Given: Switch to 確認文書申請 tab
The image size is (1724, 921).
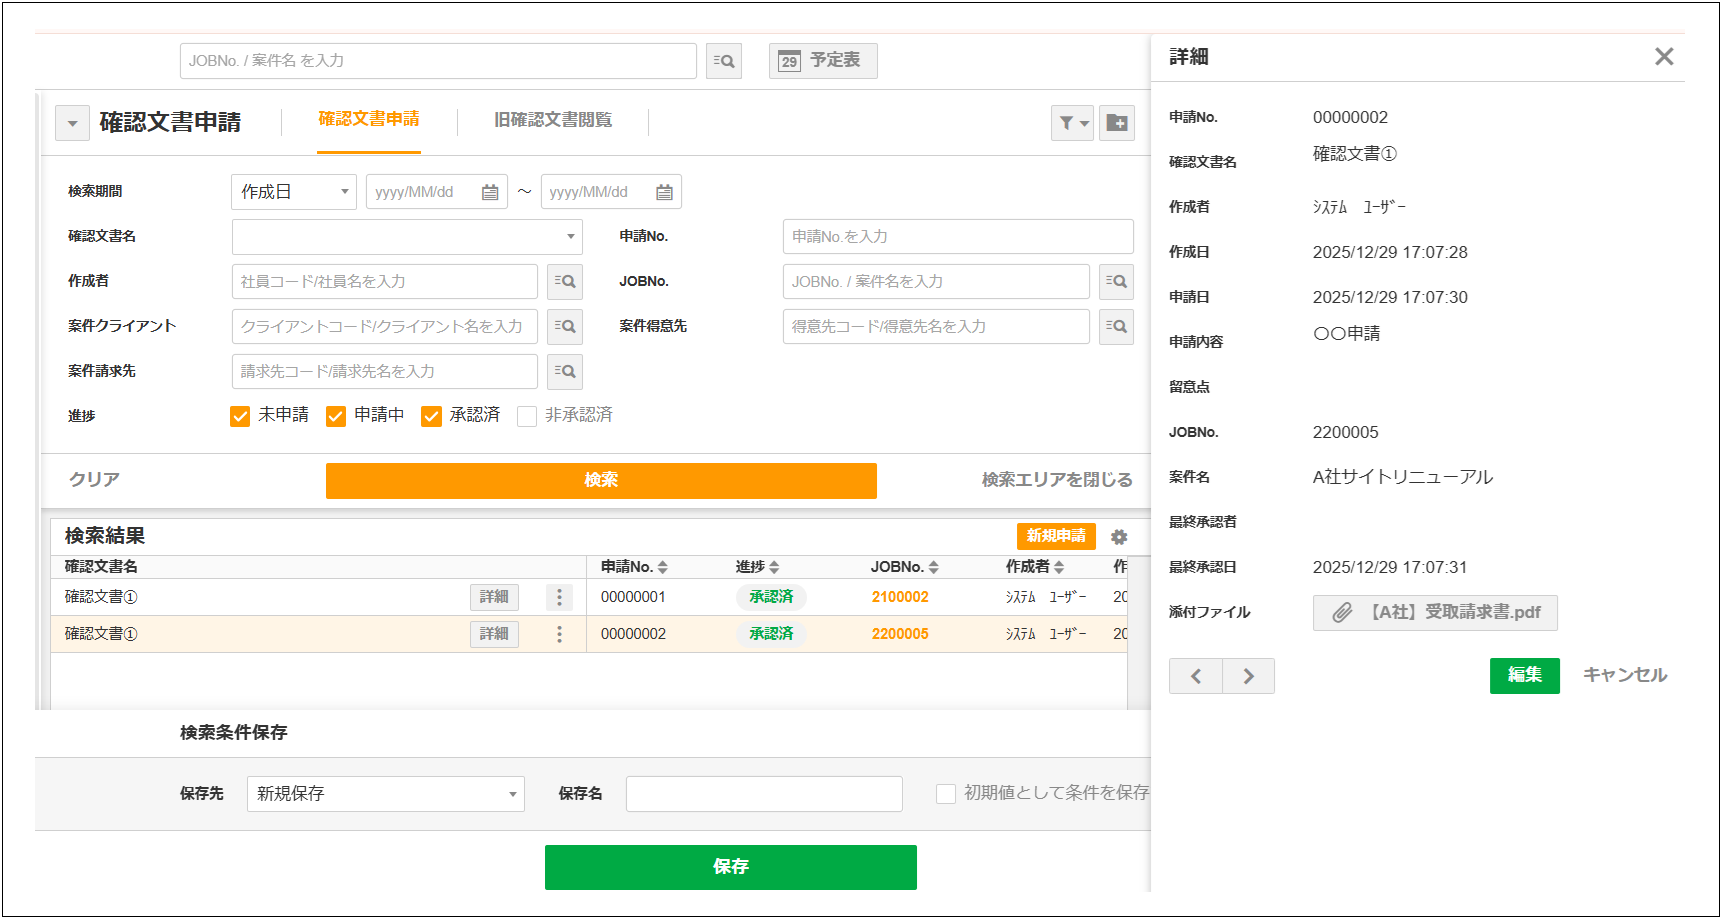Looking at the screenshot, I should (x=369, y=119).
